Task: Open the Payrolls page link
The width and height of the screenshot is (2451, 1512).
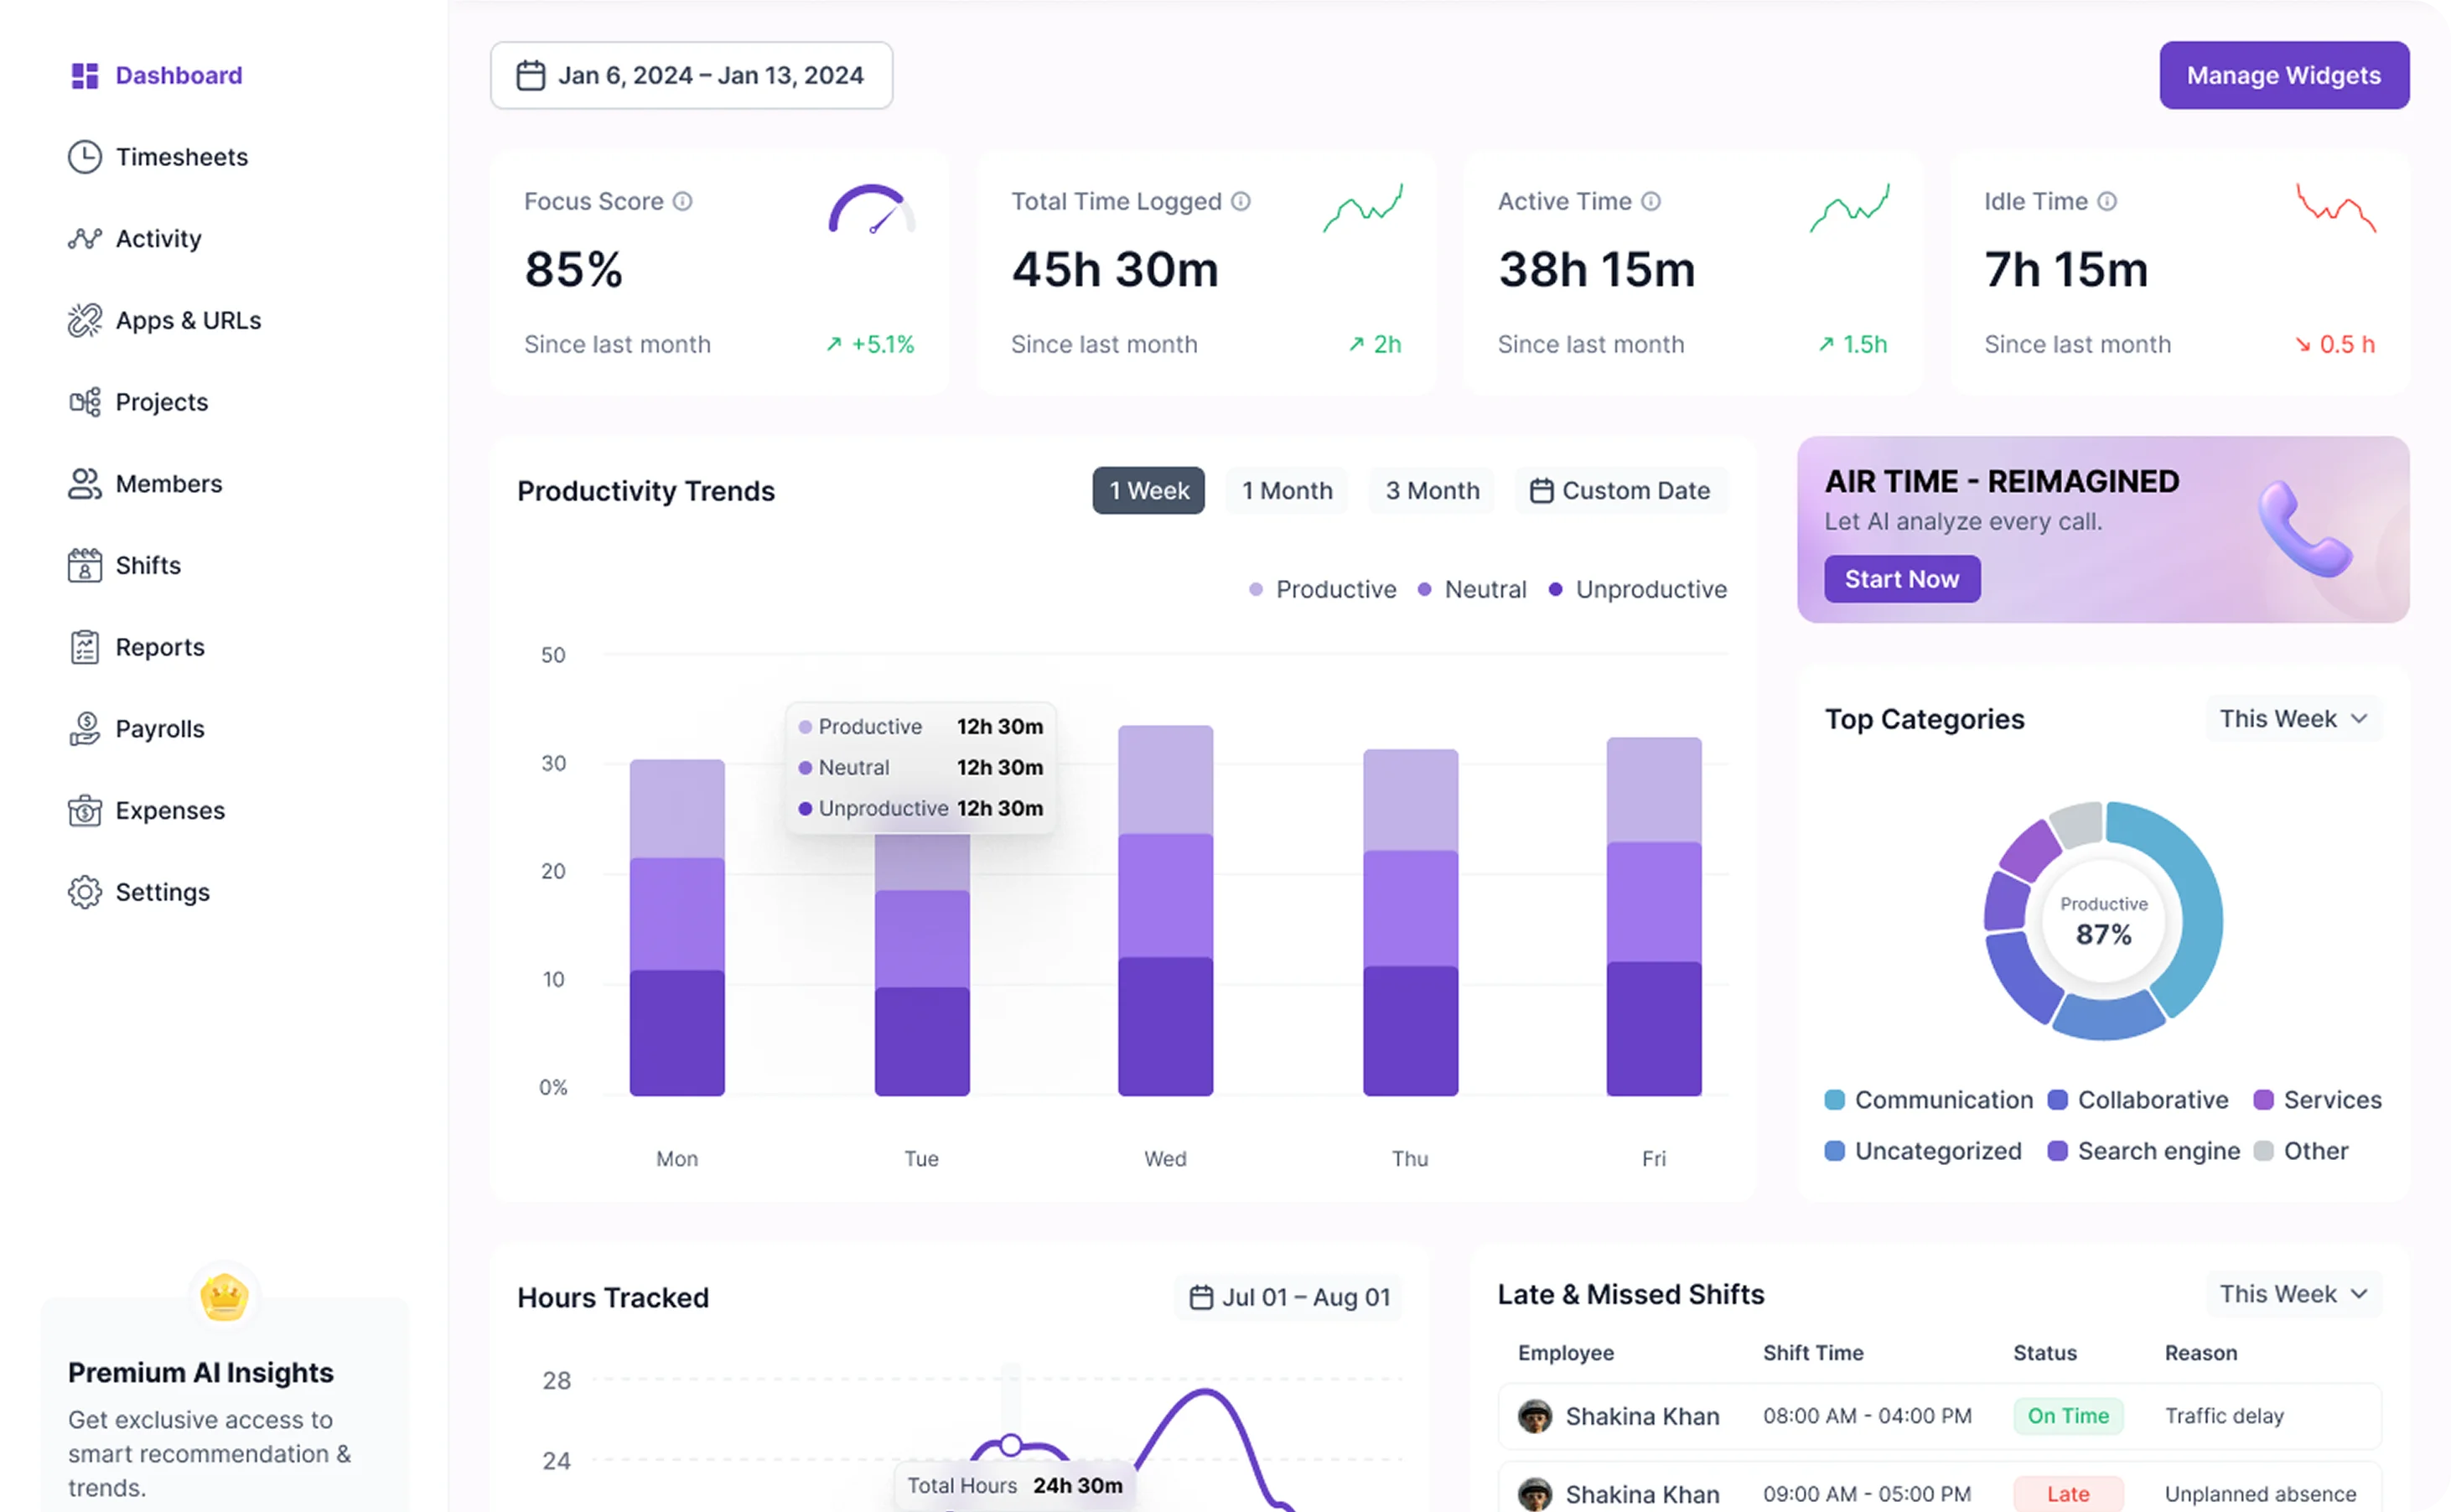Action: [x=136, y=729]
